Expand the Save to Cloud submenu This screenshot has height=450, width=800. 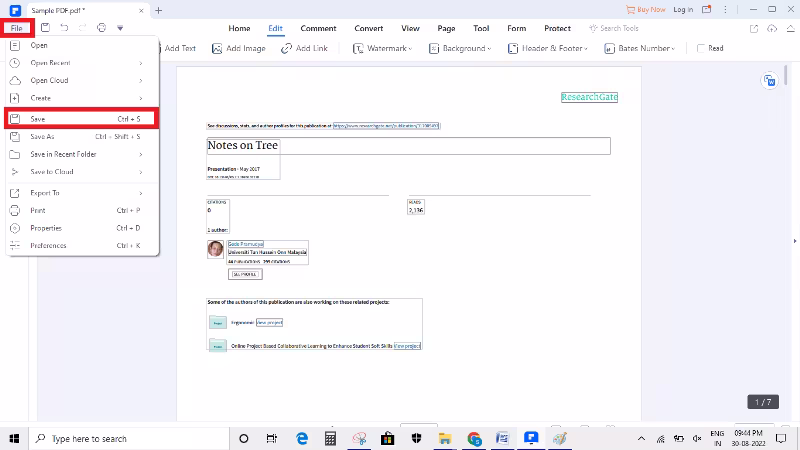click(x=82, y=172)
